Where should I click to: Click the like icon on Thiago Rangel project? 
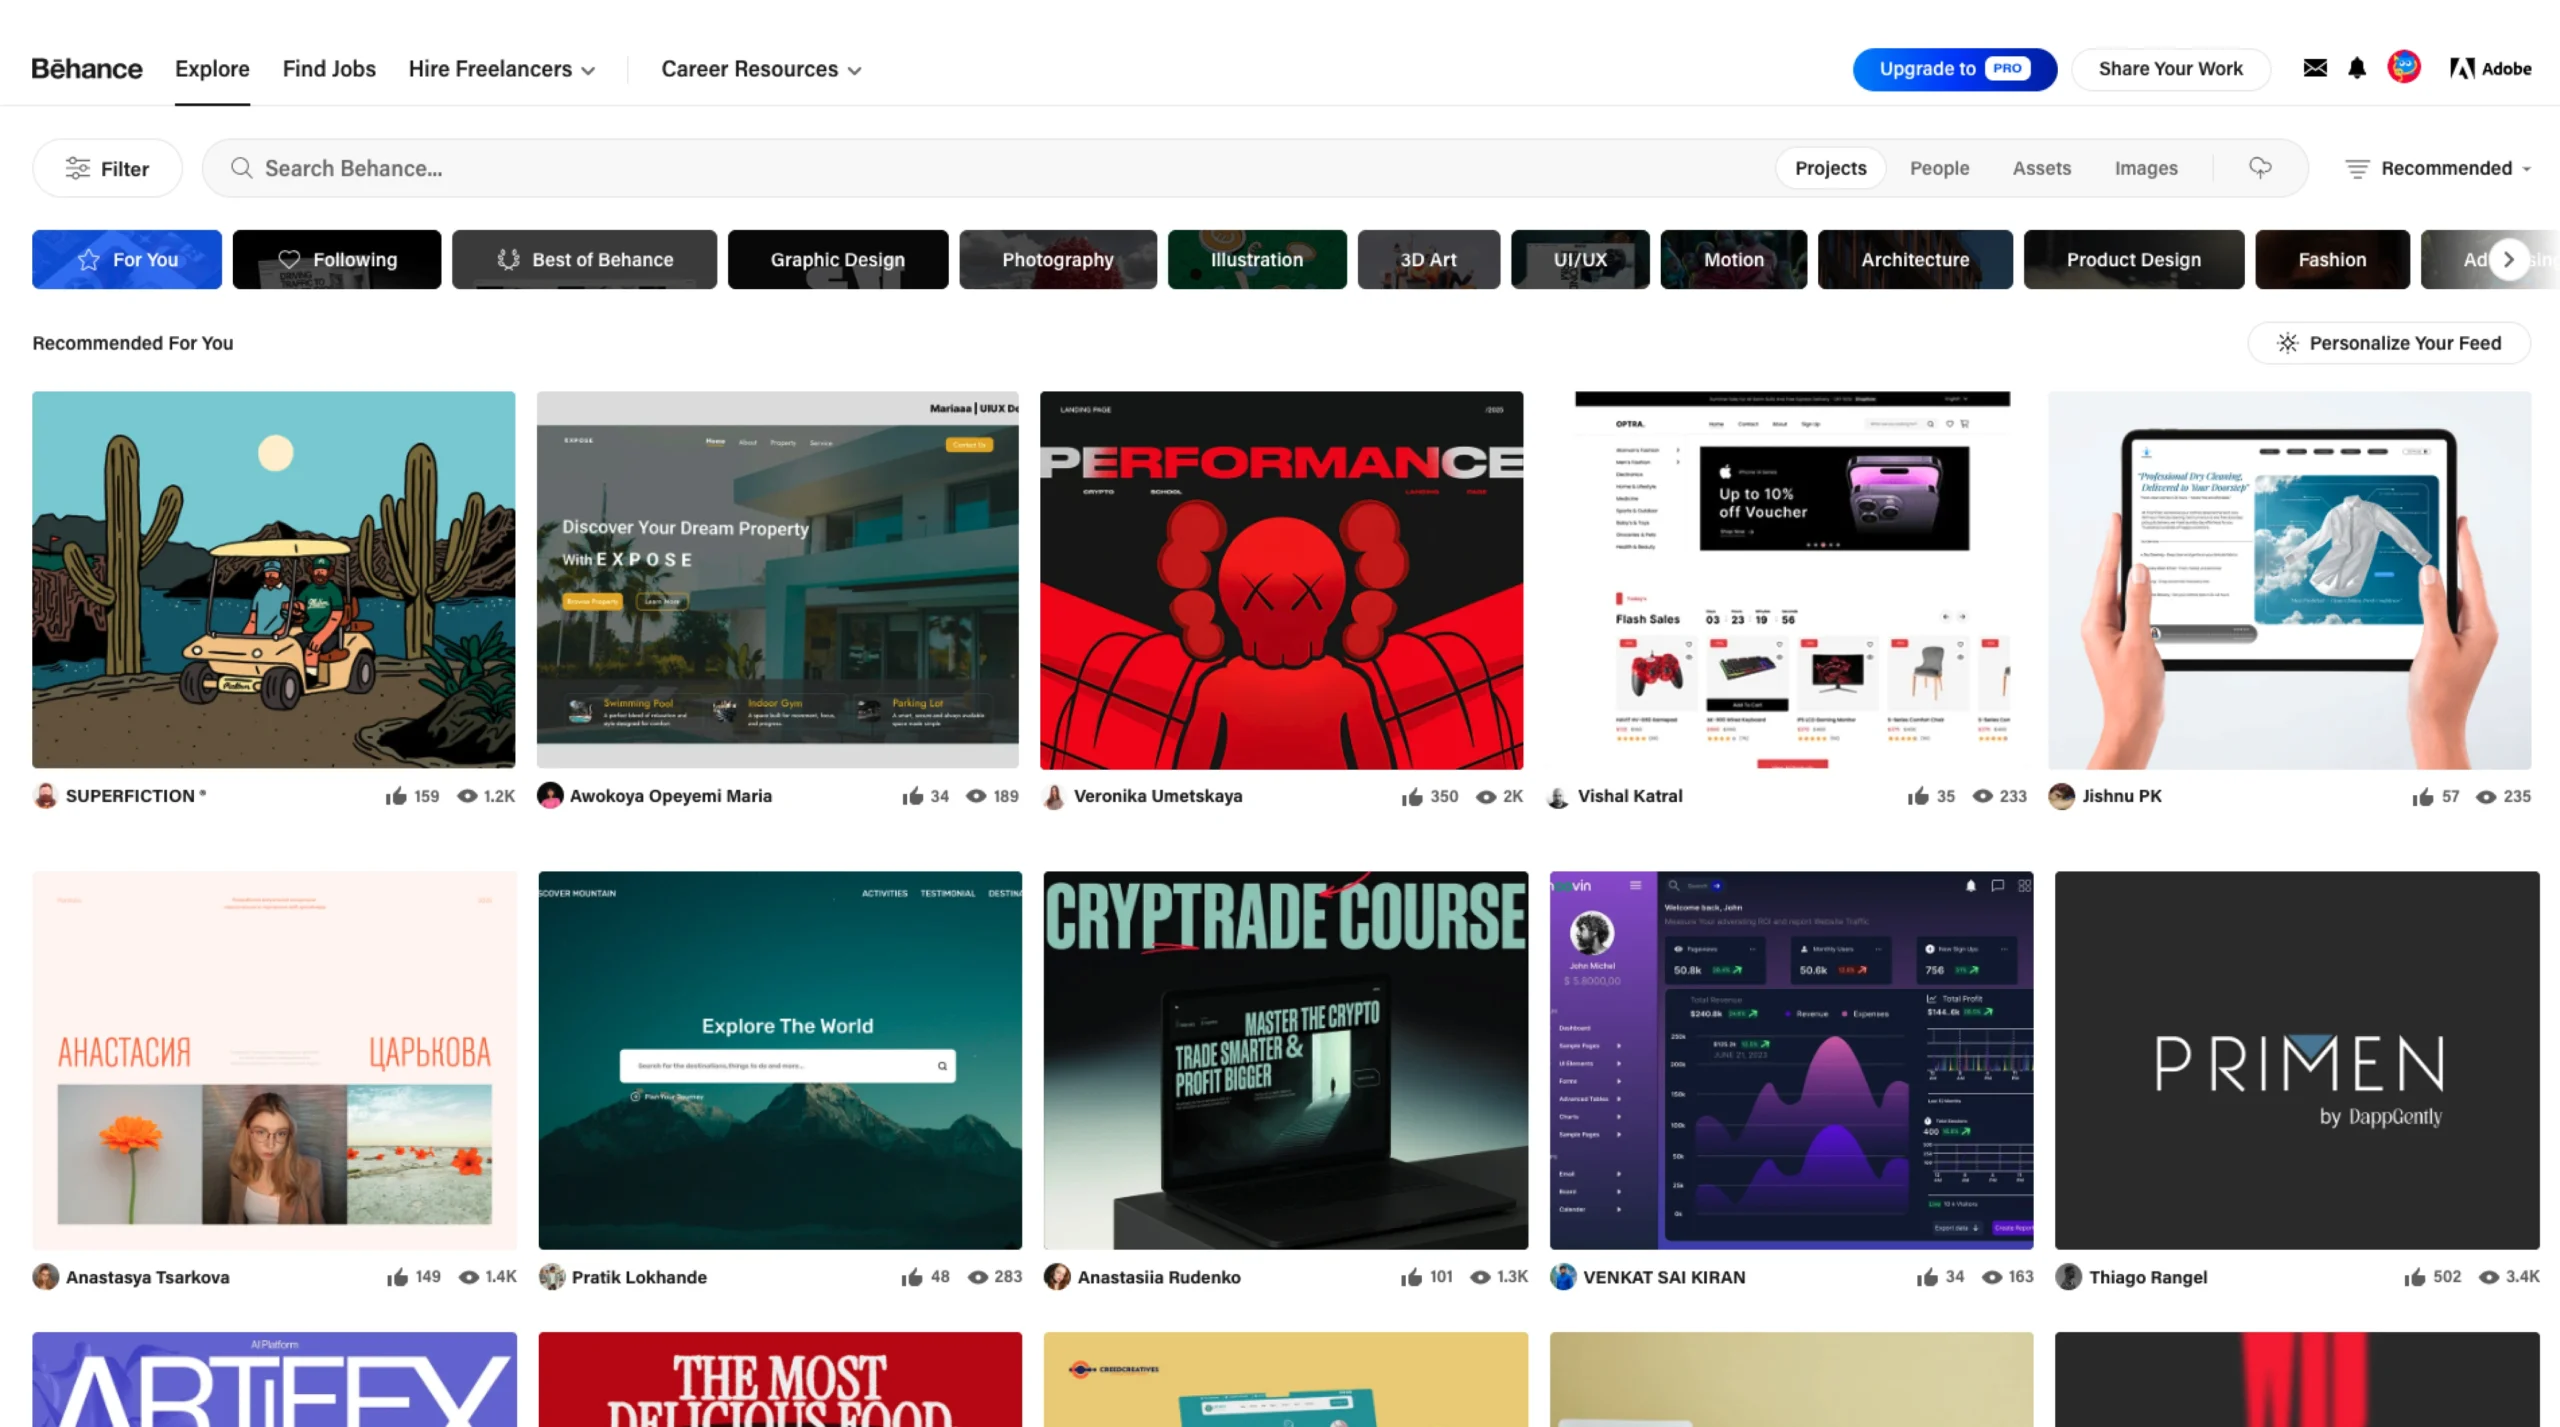(x=2415, y=1277)
